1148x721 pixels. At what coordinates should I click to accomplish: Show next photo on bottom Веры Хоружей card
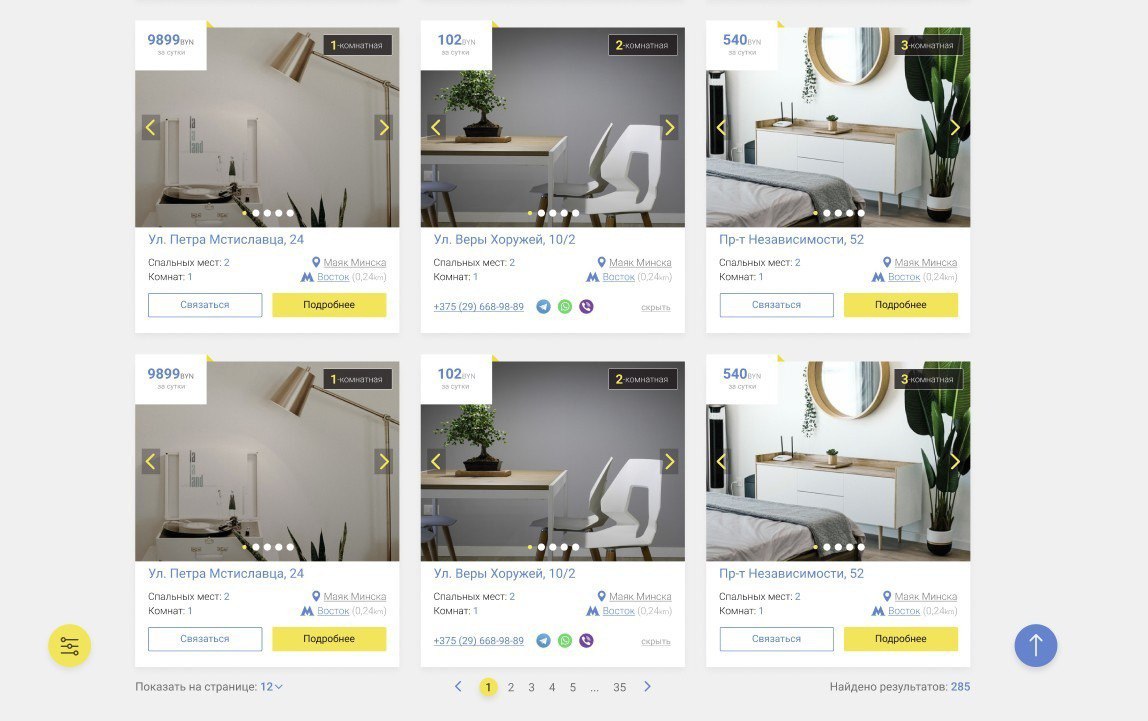coord(669,461)
